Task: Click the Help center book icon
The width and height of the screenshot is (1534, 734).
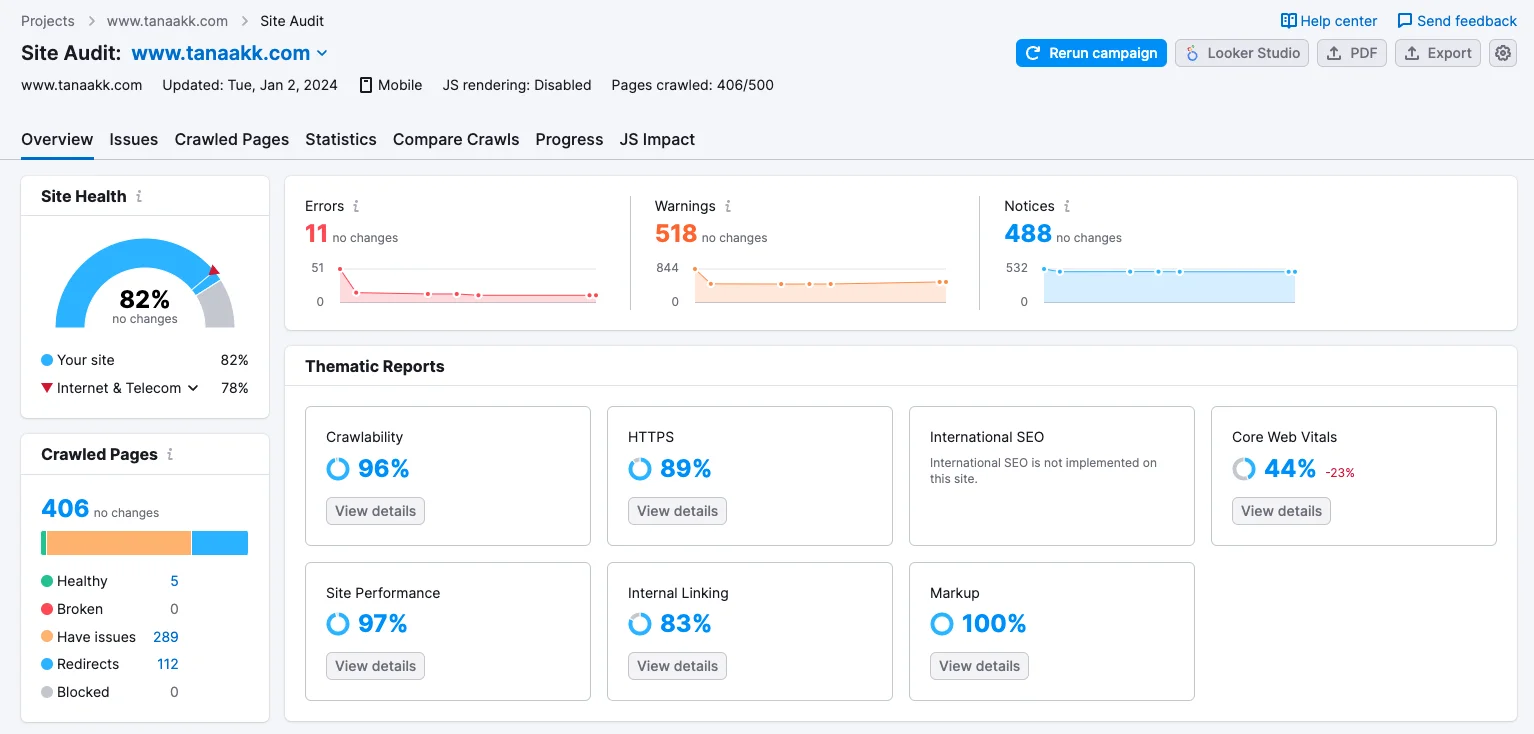Action: point(1289,21)
